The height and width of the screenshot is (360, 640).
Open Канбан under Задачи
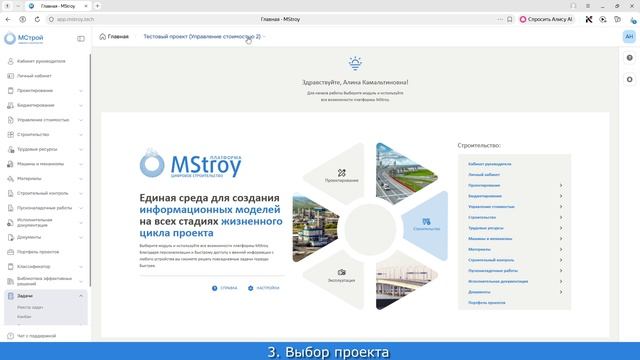coord(24,317)
